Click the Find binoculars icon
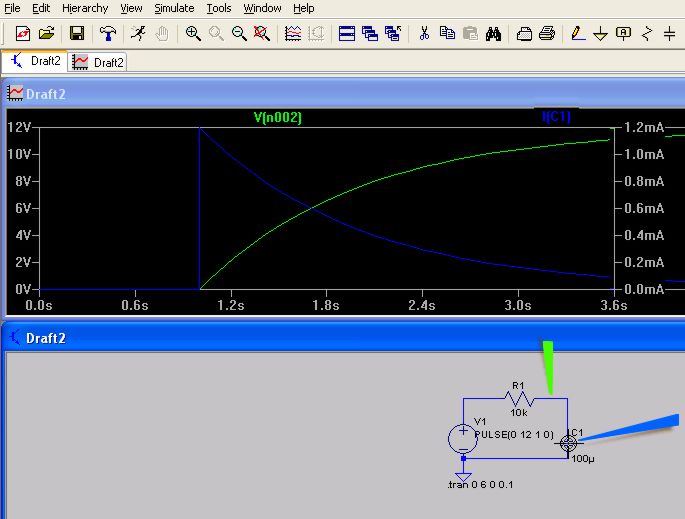685x519 pixels. 493,33
